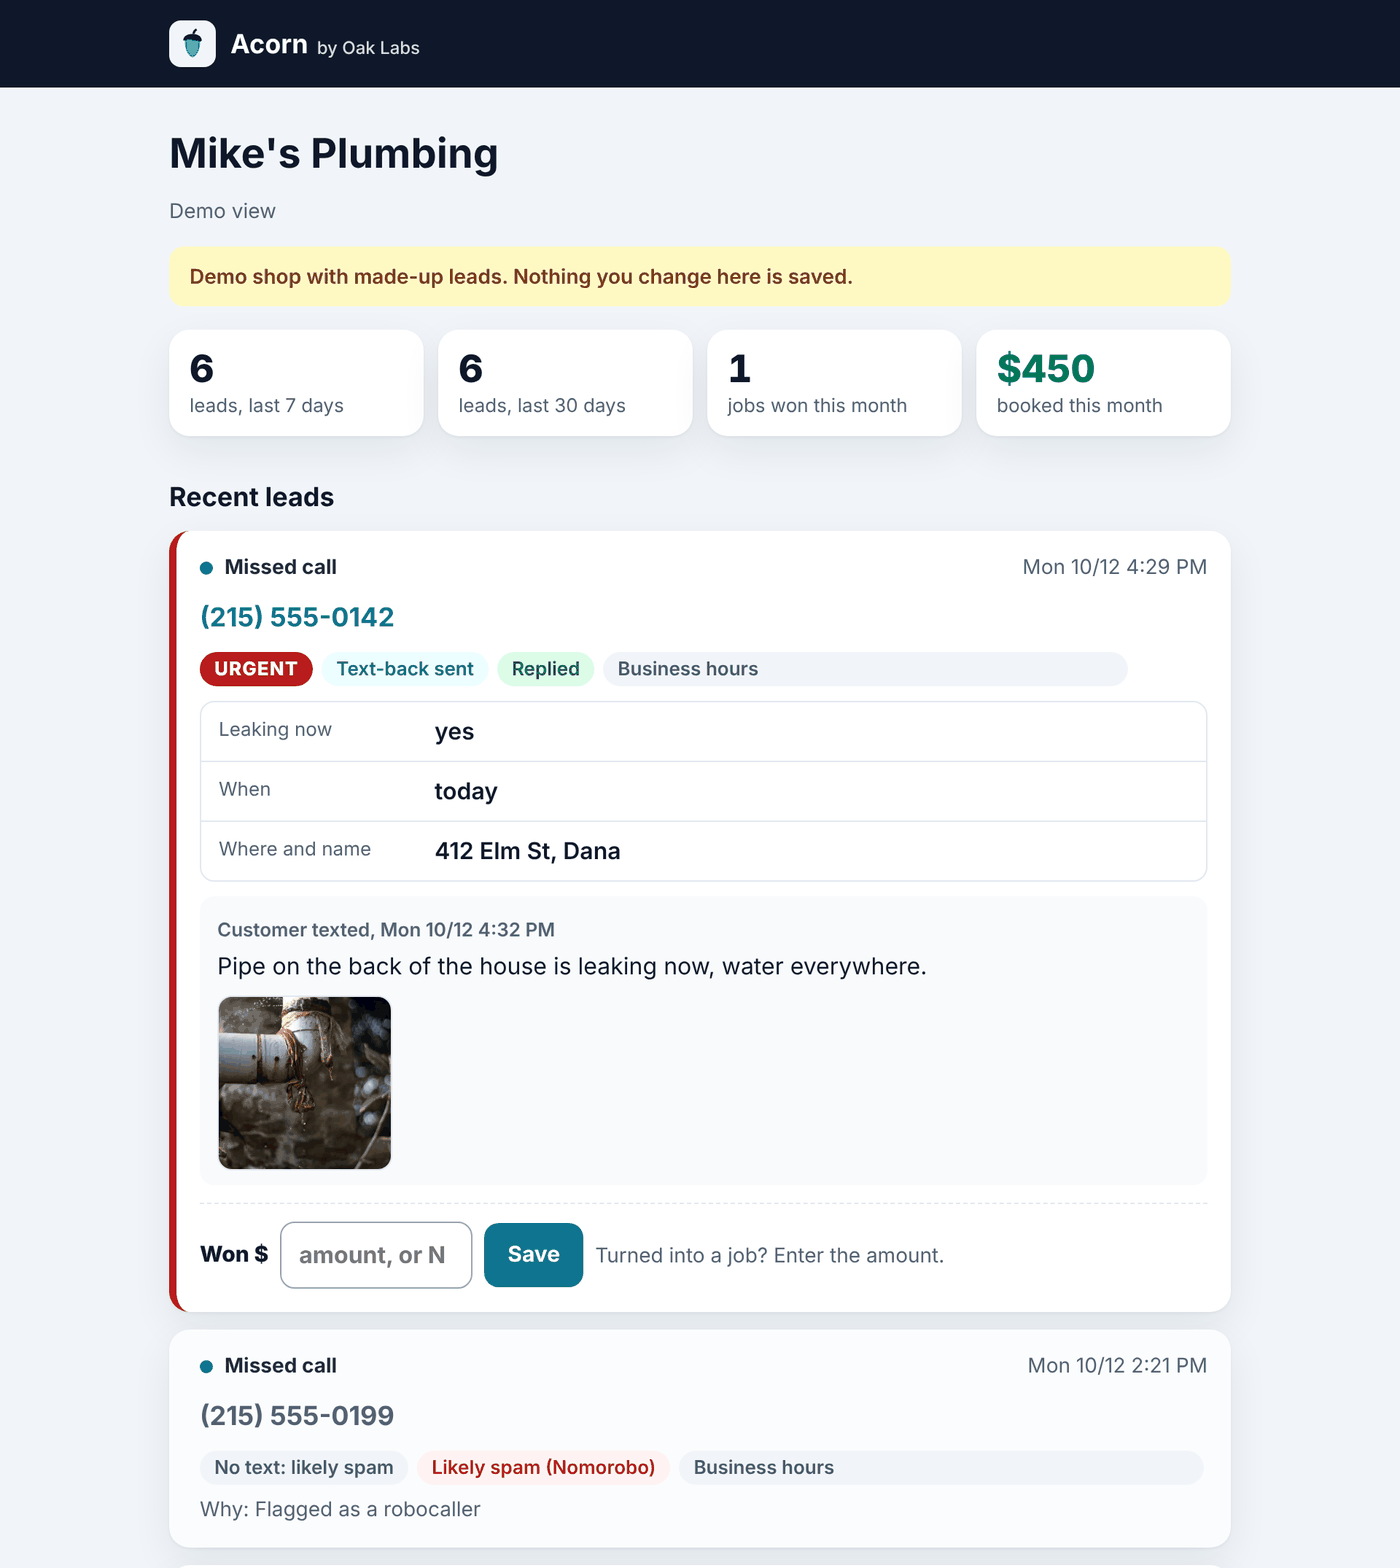Click the Likely spam (Nomorobo) tag
This screenshot has height=1568, width=1400.
(543, 1467)
